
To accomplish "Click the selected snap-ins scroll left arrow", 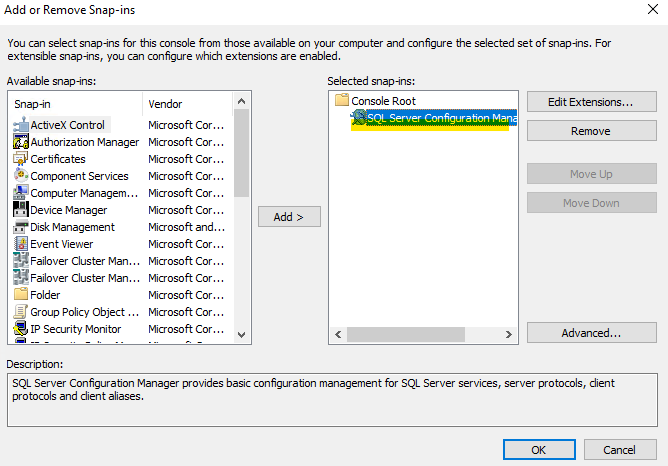I will point(338,334).
